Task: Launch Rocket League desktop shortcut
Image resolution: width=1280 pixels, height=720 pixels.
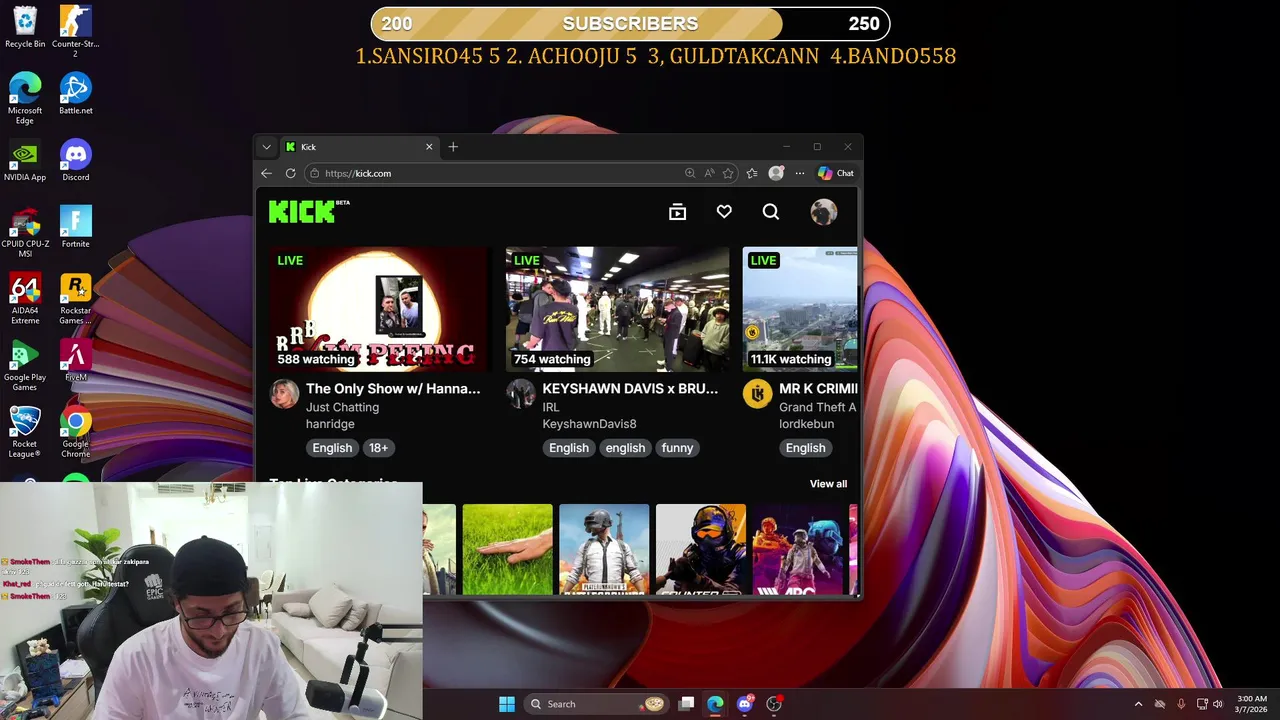Action: [25, 431]
